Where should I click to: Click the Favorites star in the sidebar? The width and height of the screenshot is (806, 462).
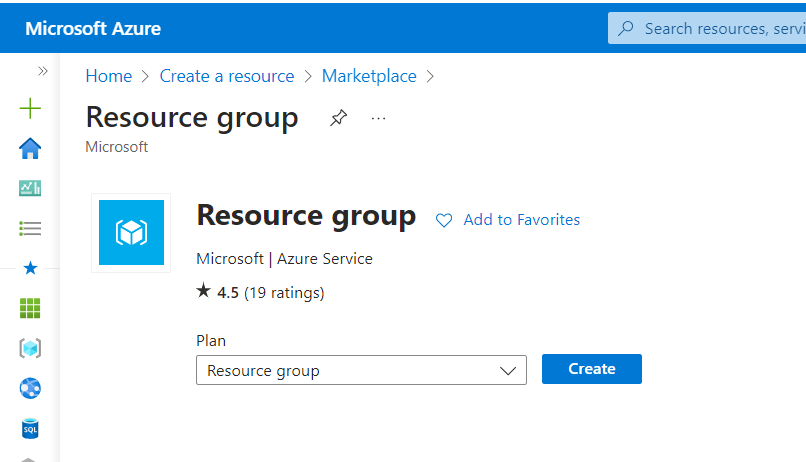pos(30,268)
